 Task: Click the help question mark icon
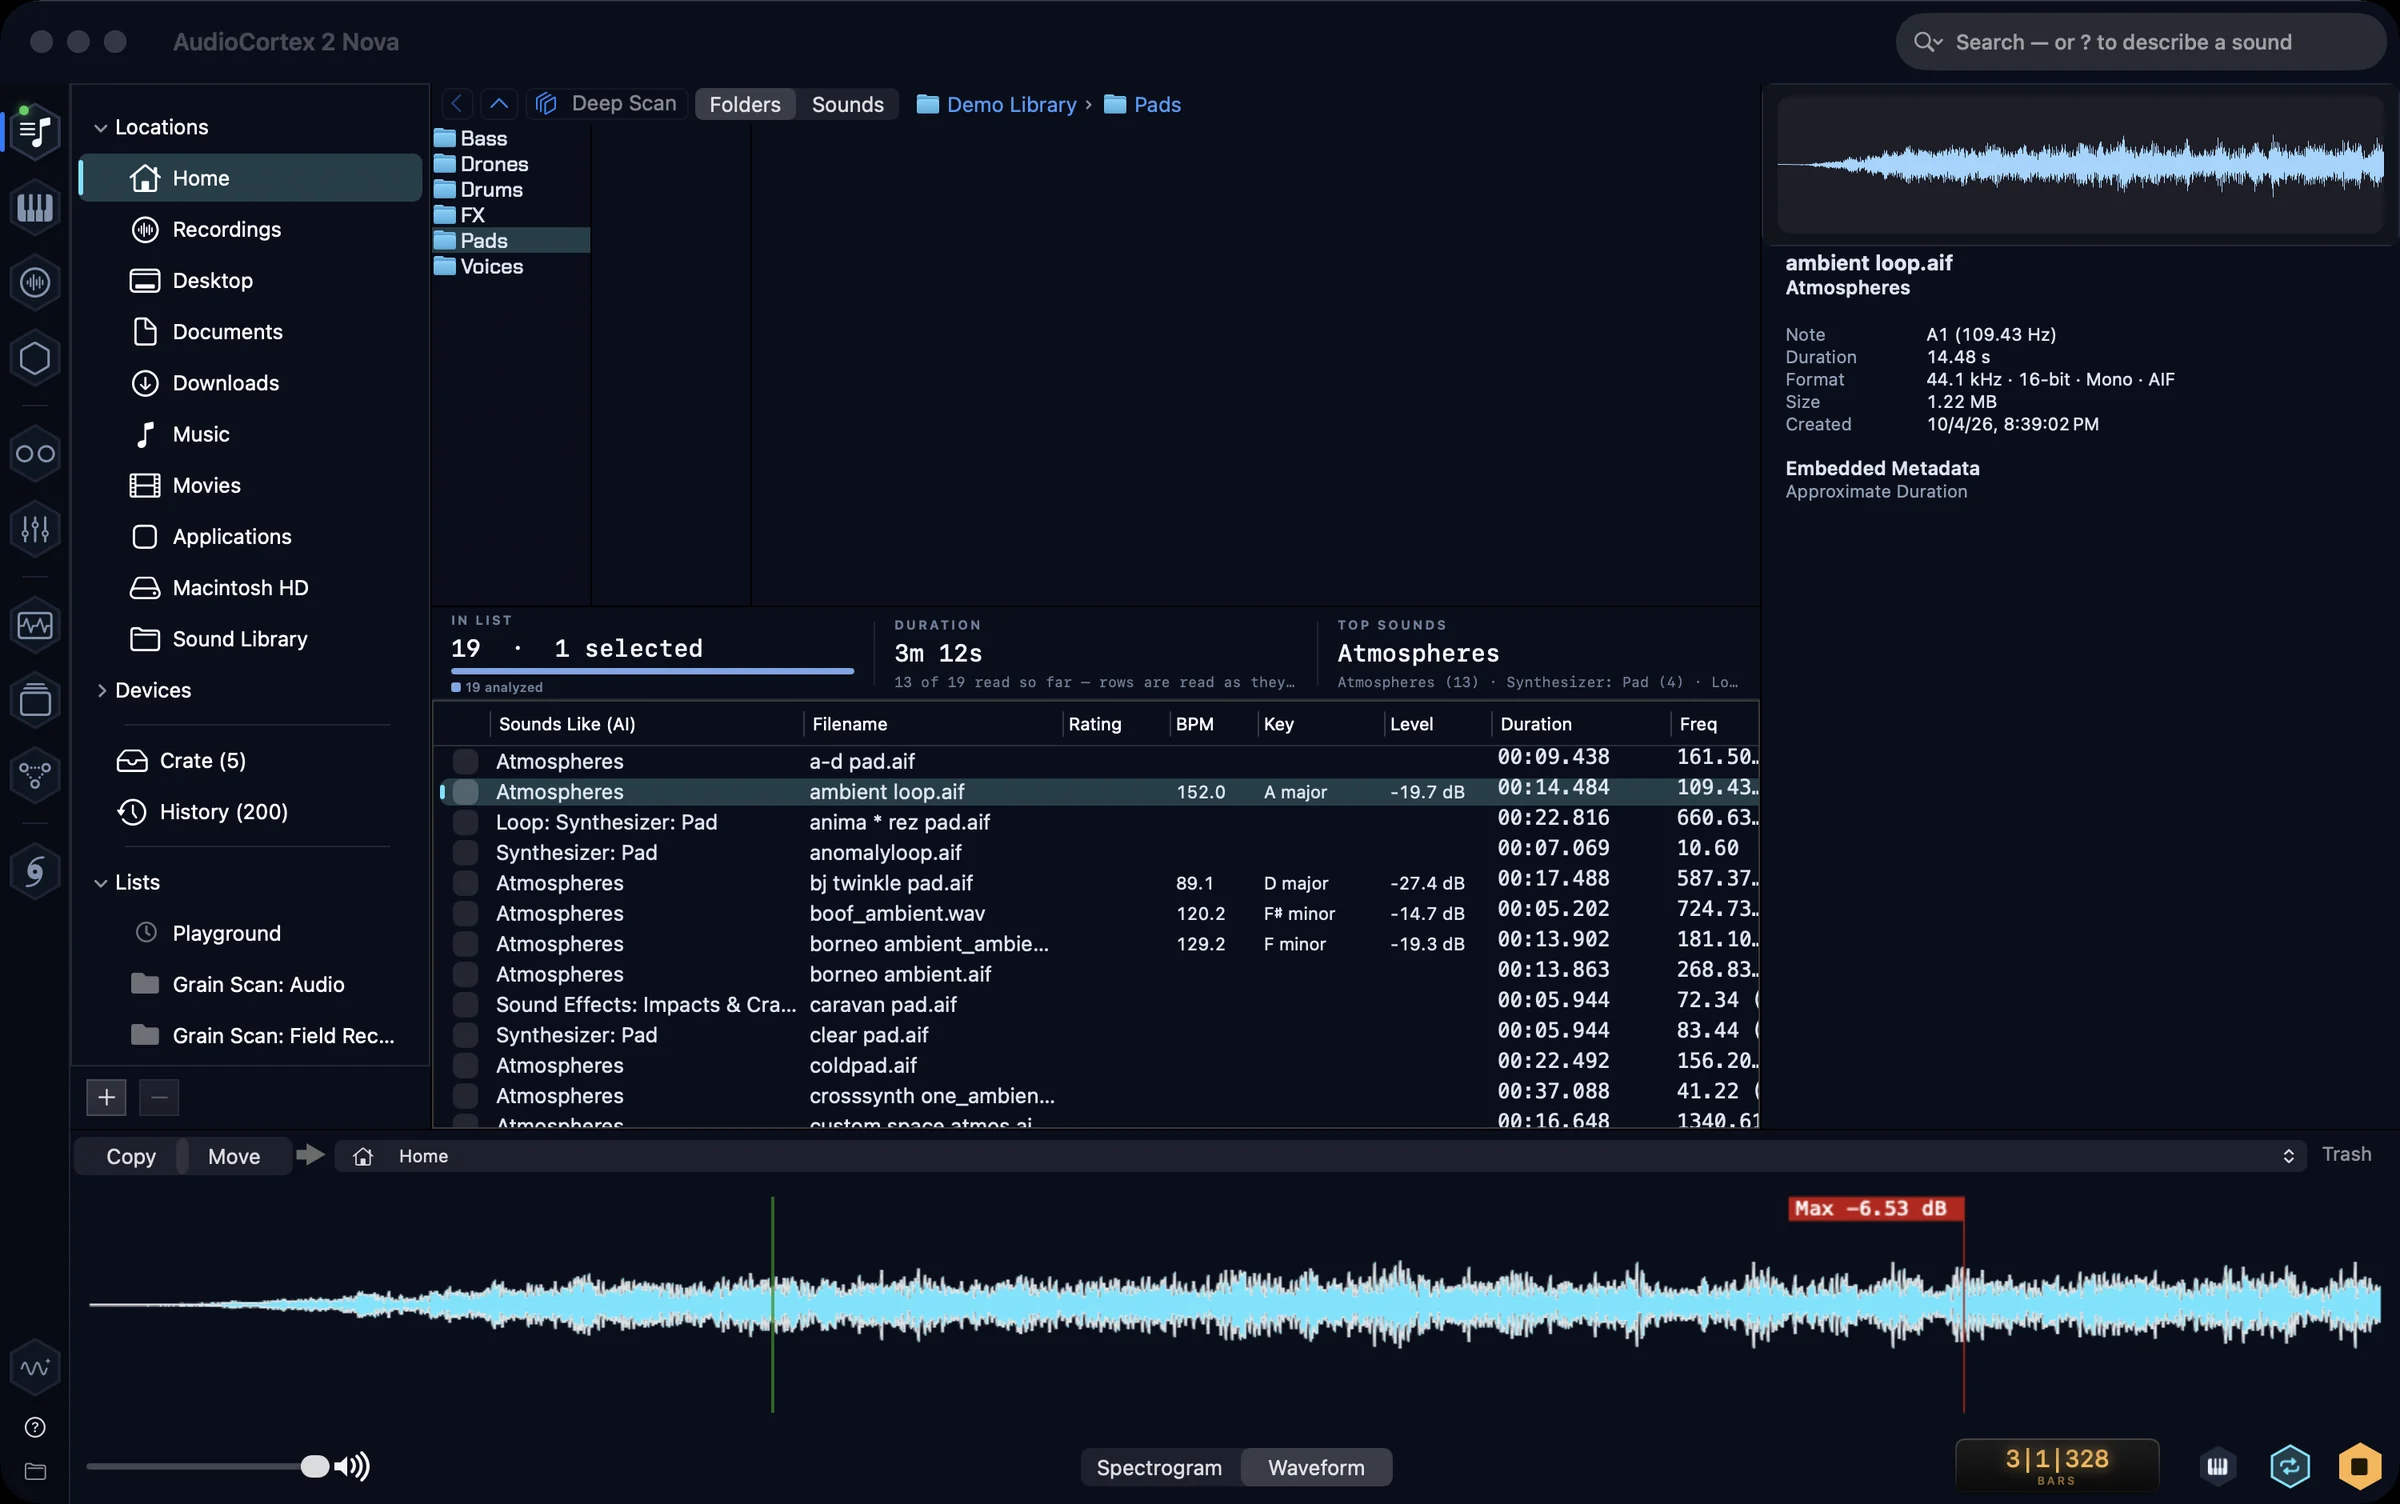(x=35, y=1427)
